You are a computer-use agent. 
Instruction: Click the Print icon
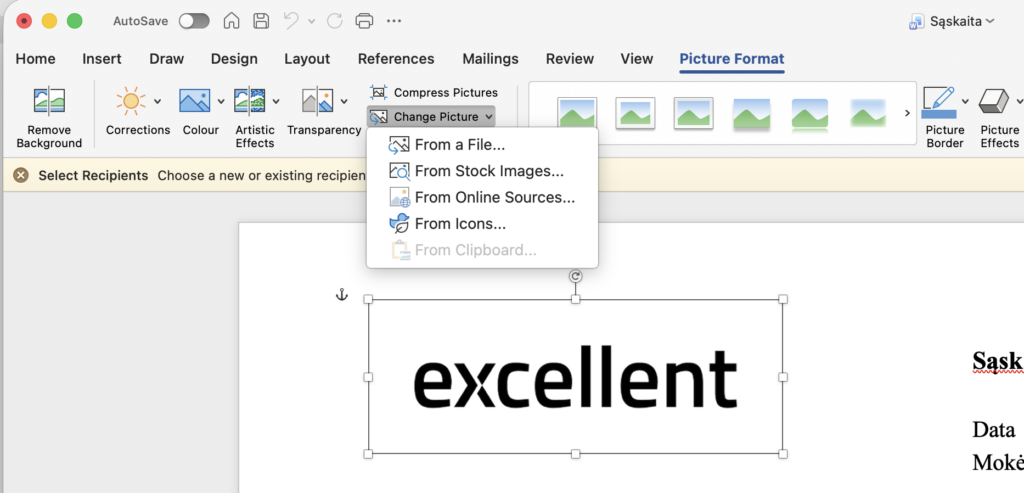pyautogui.click(x=364, y=21)
